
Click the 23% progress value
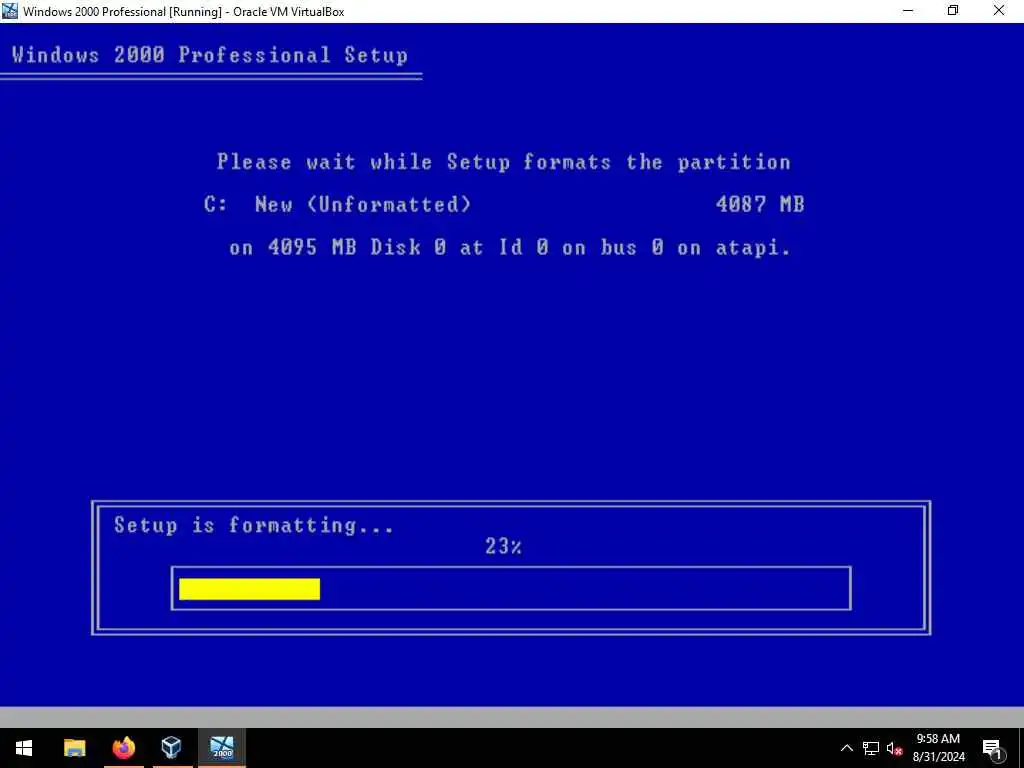click(x=504, y=546)
